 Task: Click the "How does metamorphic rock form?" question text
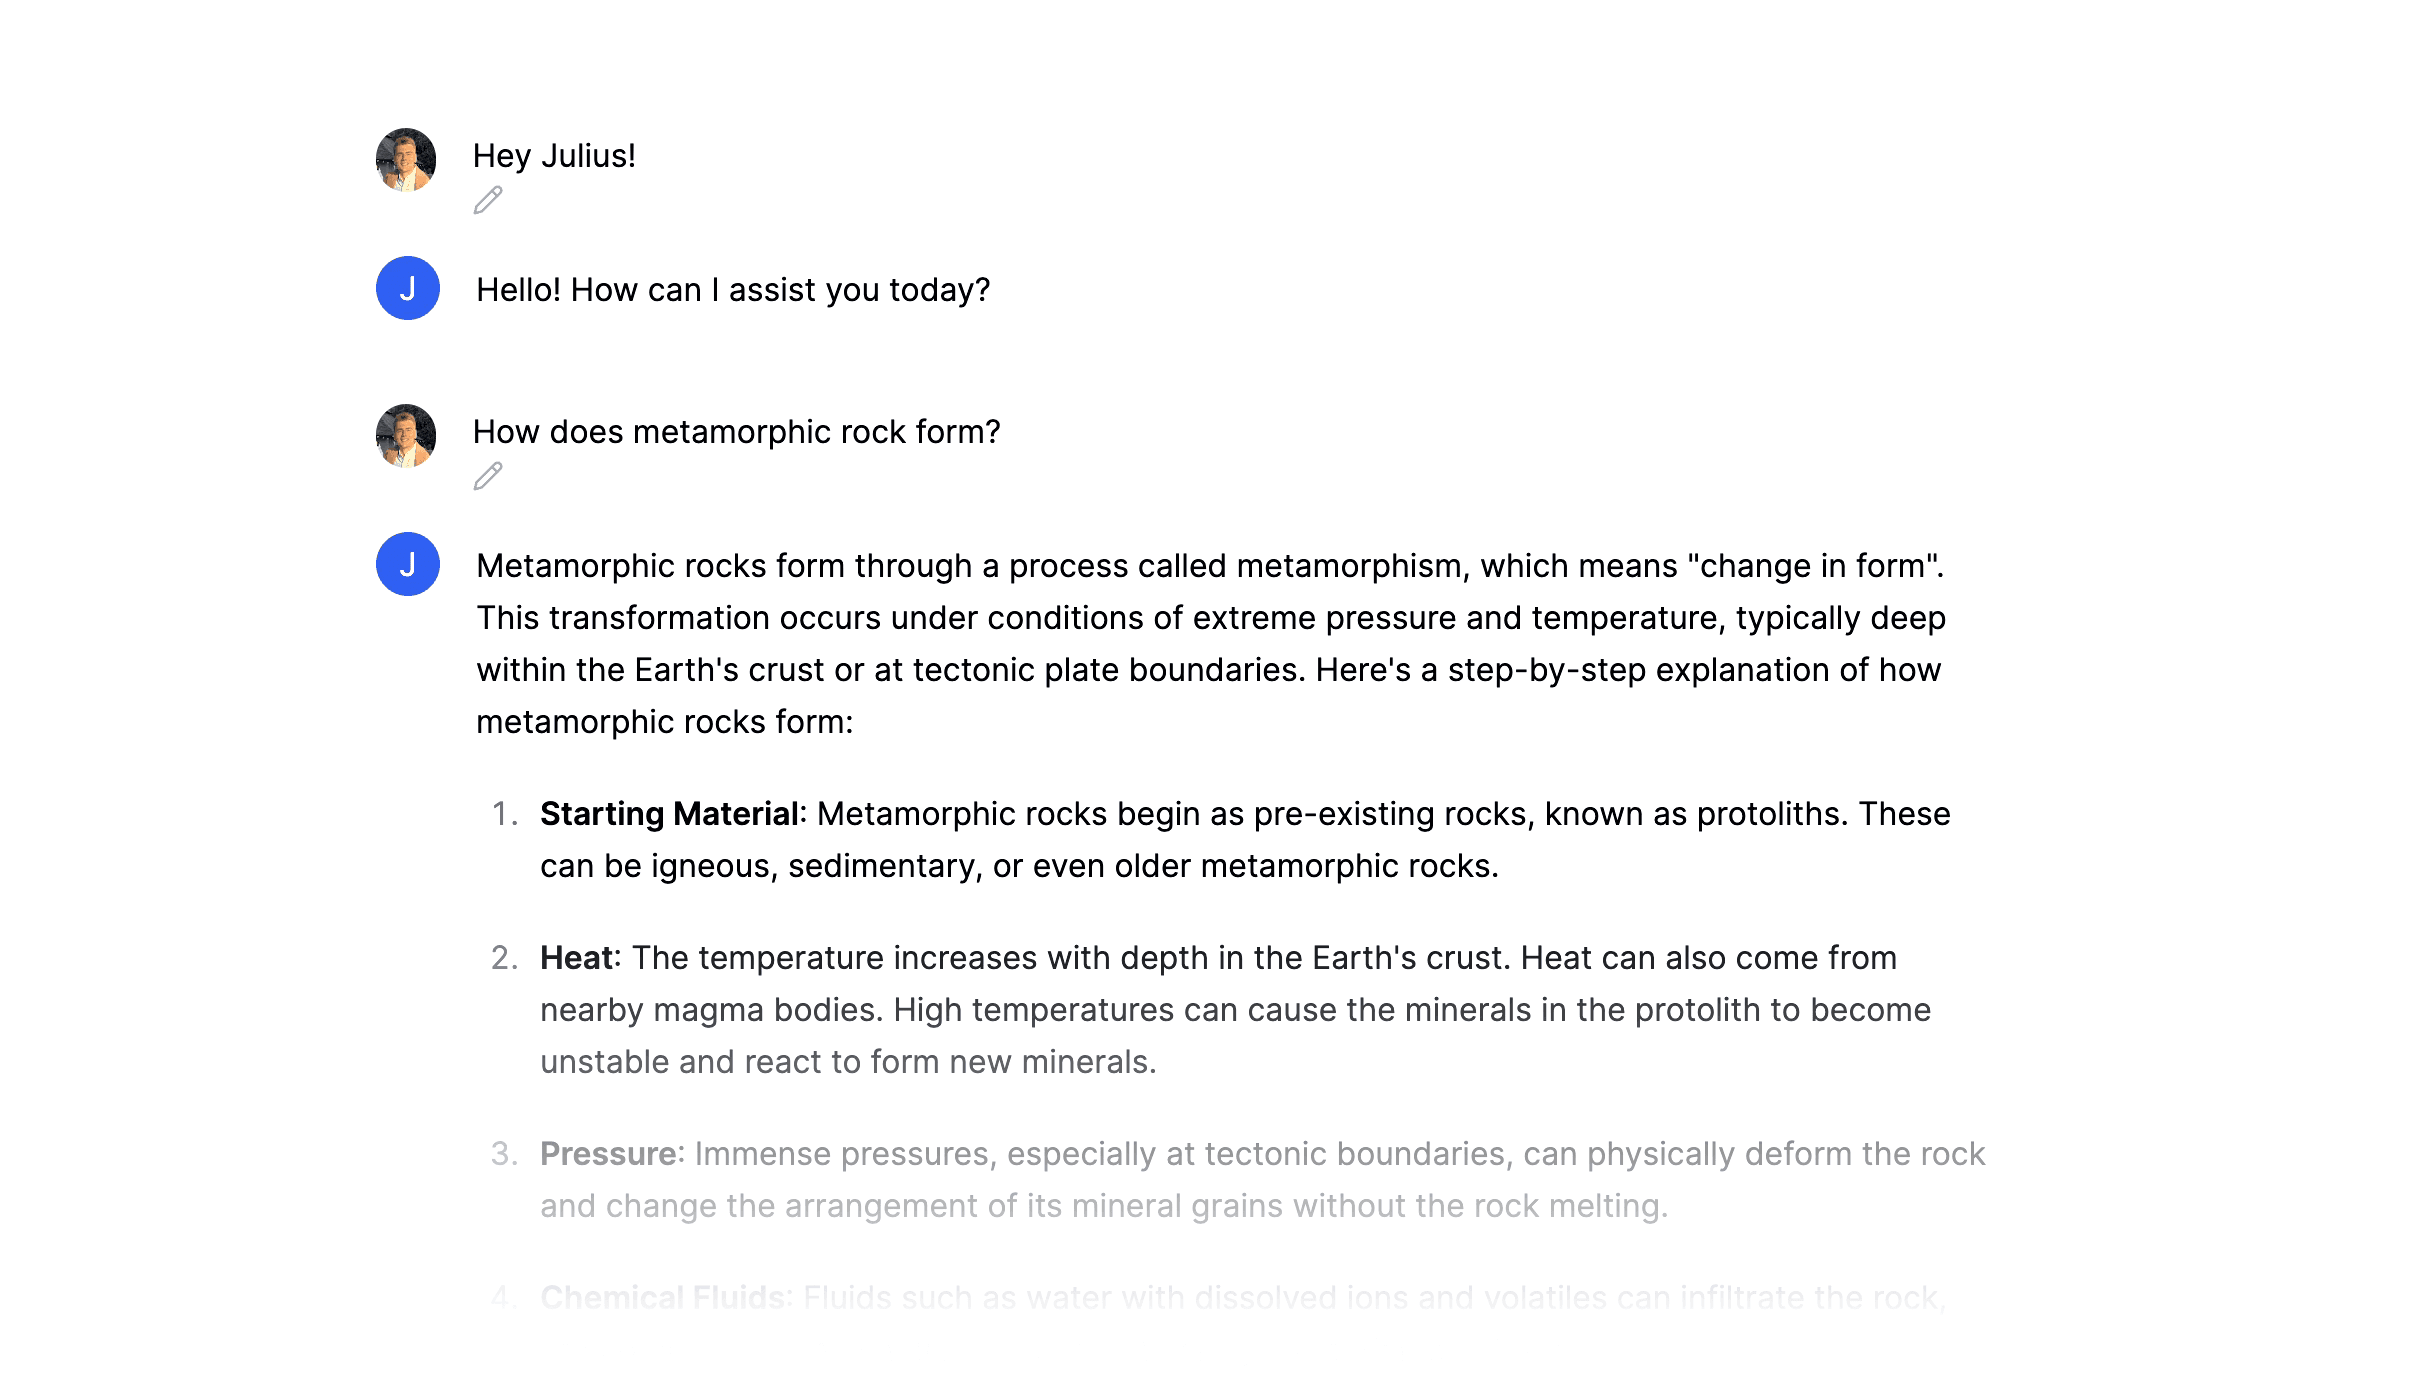pos(736,432)
